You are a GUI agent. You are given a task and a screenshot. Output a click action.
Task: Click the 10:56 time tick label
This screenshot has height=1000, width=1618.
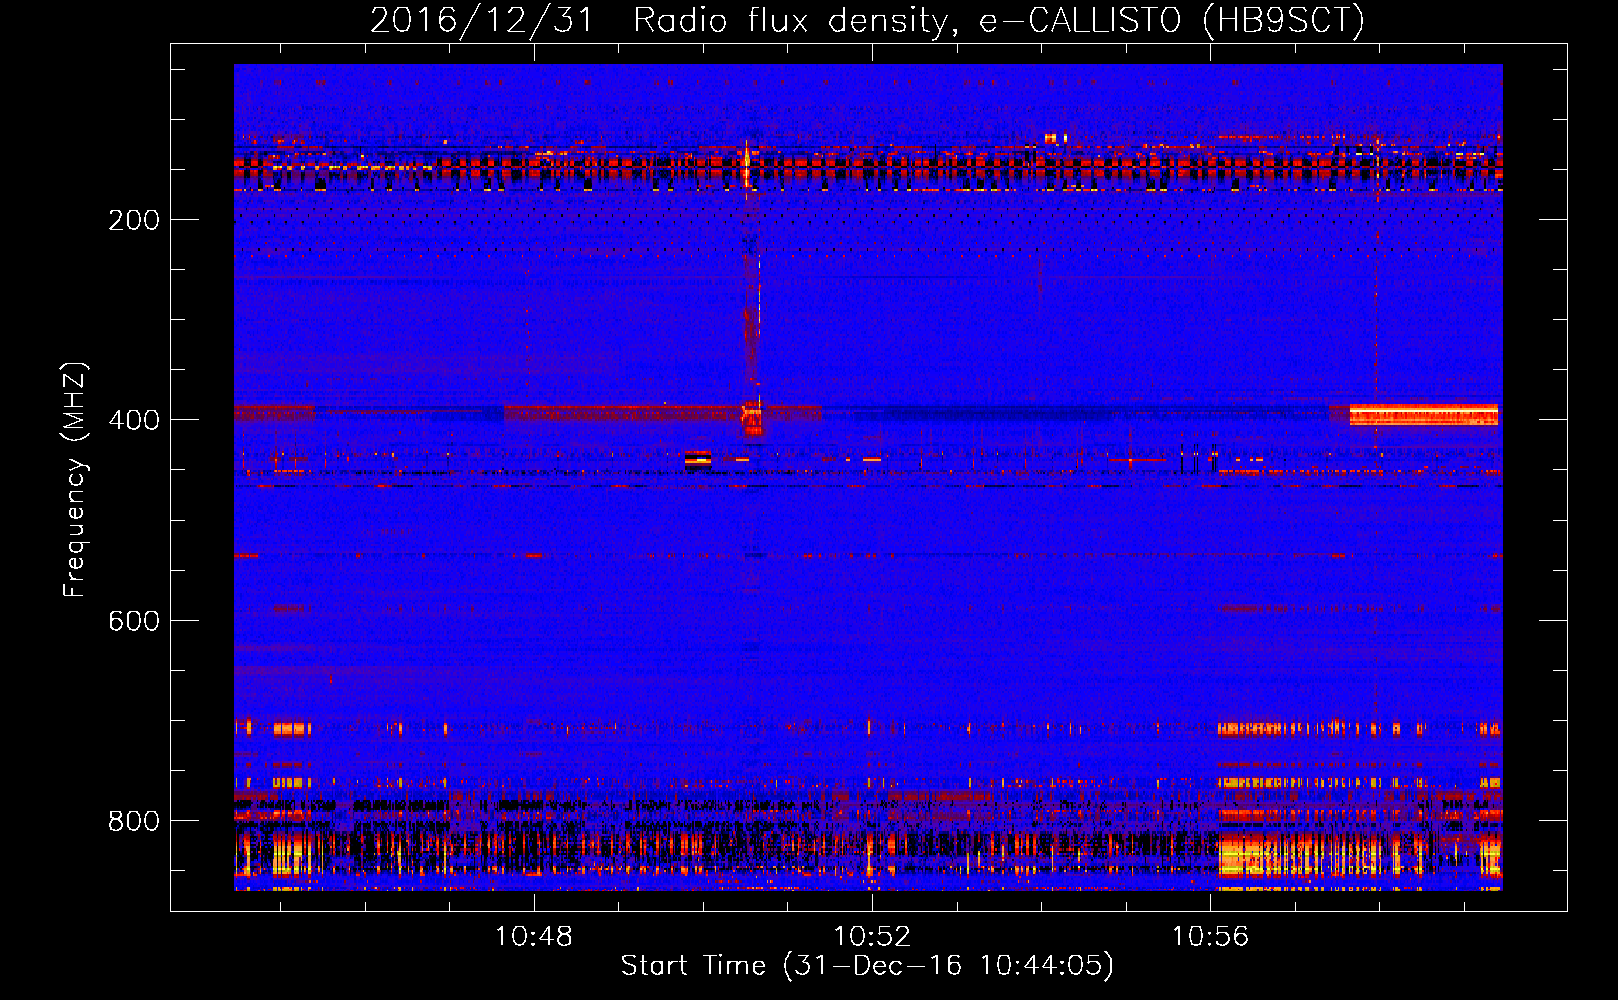coord(1210,937)
